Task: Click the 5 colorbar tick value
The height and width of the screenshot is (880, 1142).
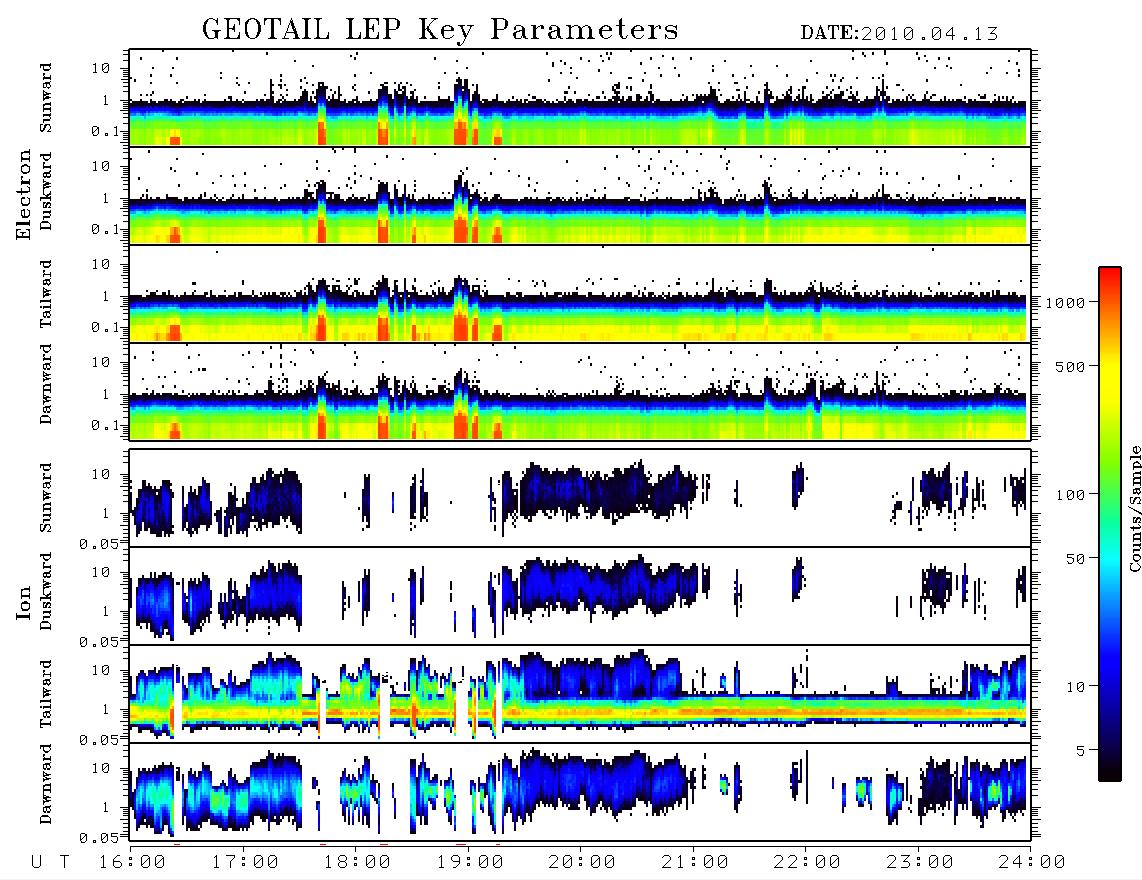Action: (x=1081, y=751)
